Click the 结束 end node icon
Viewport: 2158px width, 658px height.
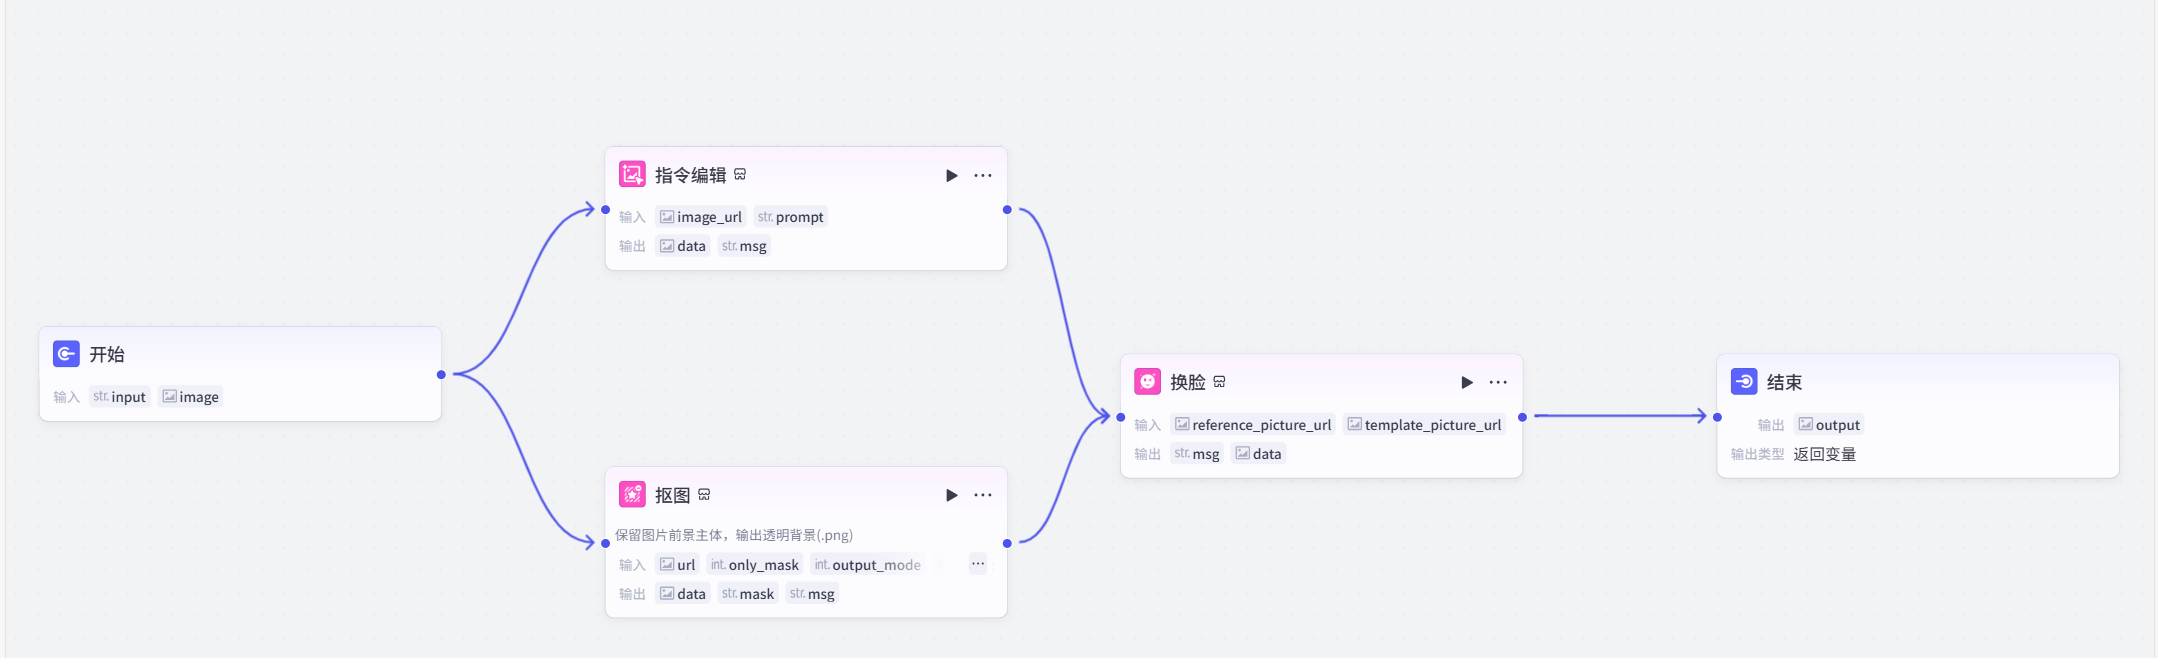(x=1744, y=382)
